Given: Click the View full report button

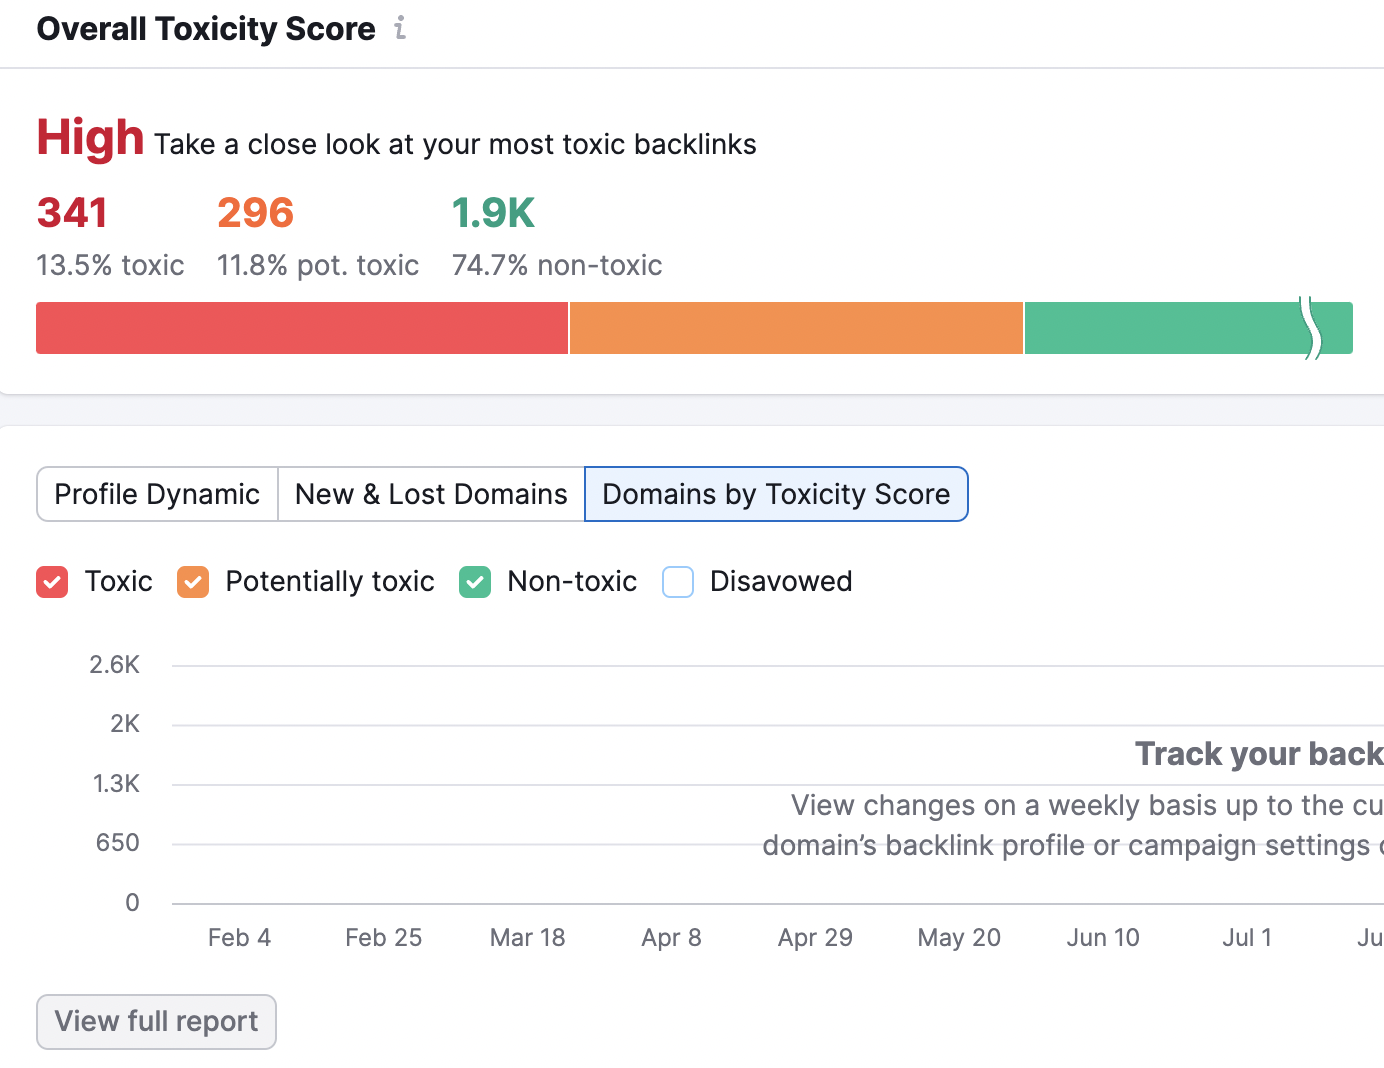Looking at the screenshot, I should [156, 1021].
